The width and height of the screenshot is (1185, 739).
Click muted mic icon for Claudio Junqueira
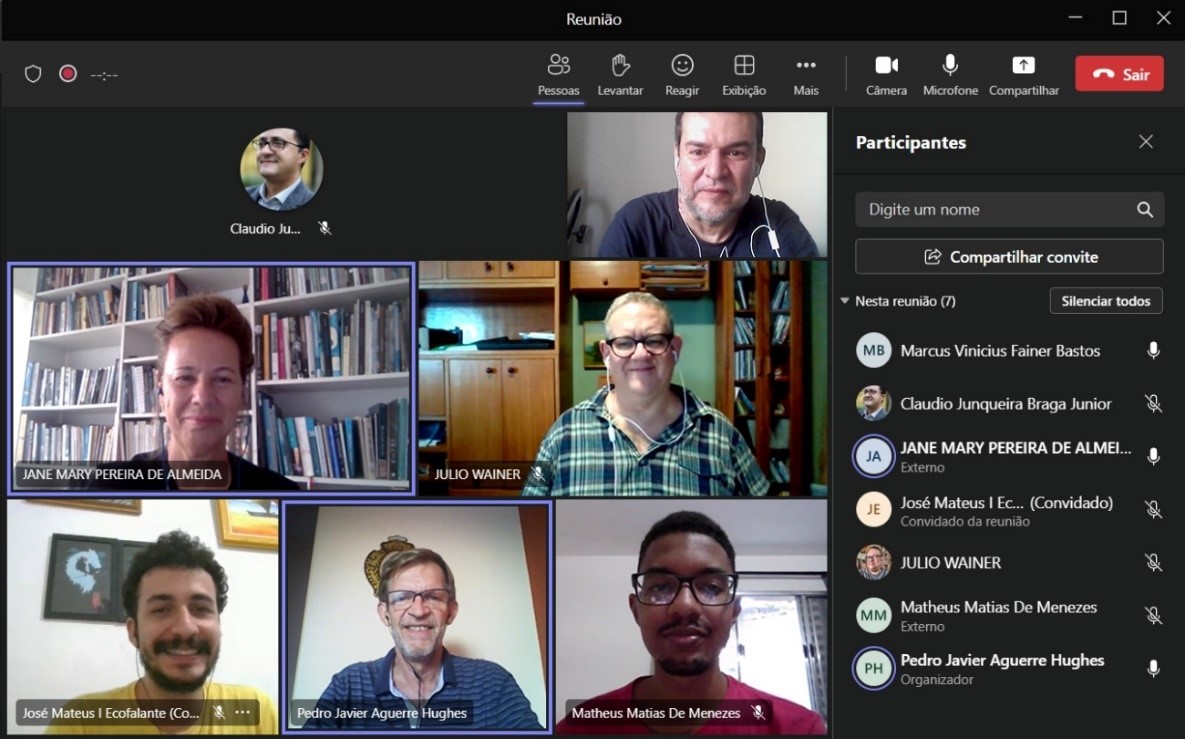pyautogui.click(x=1153, y=404)
